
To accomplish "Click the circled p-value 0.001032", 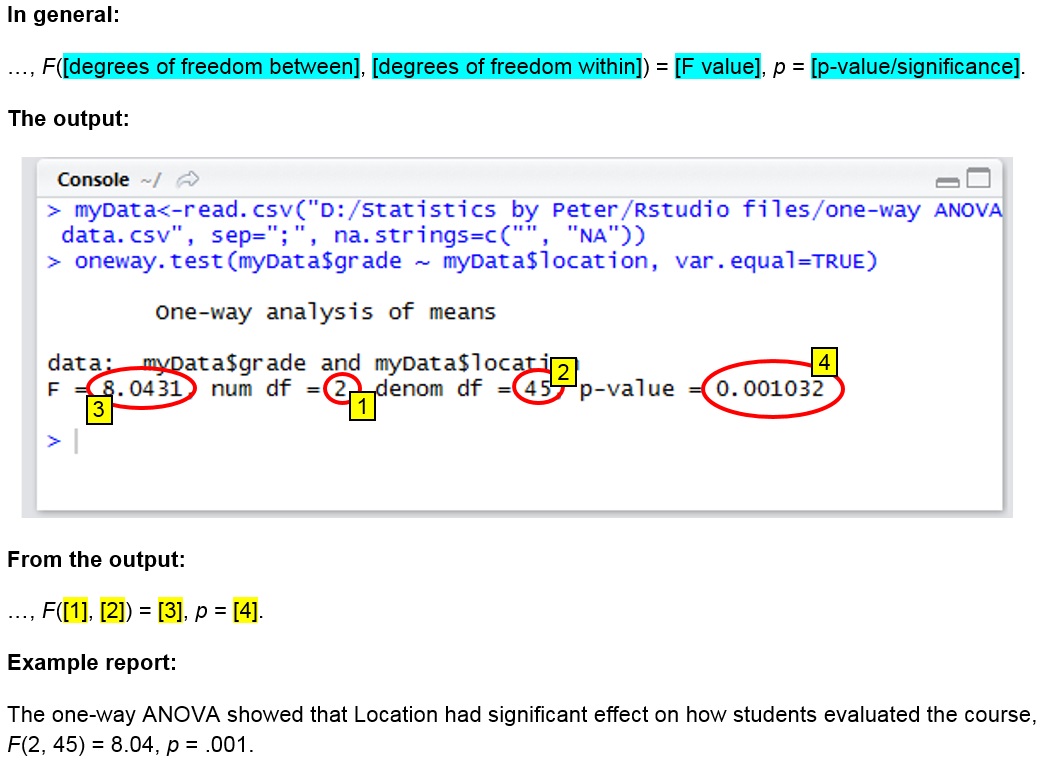I will point(771,389).
